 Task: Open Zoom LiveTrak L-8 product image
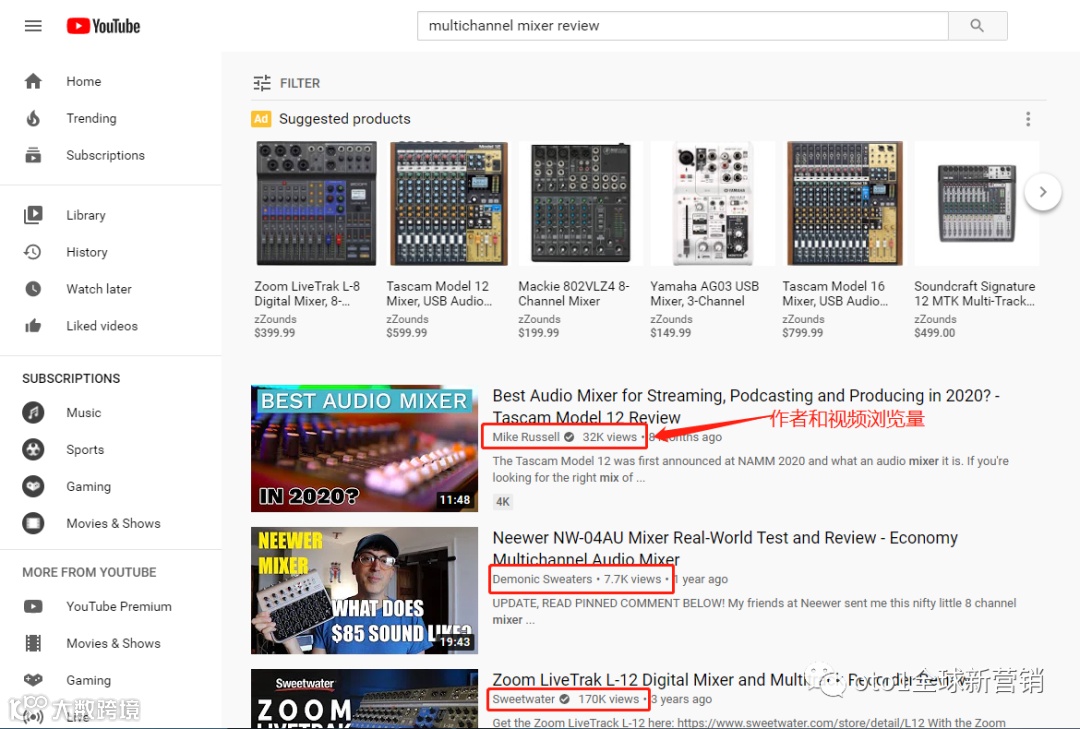316,203
